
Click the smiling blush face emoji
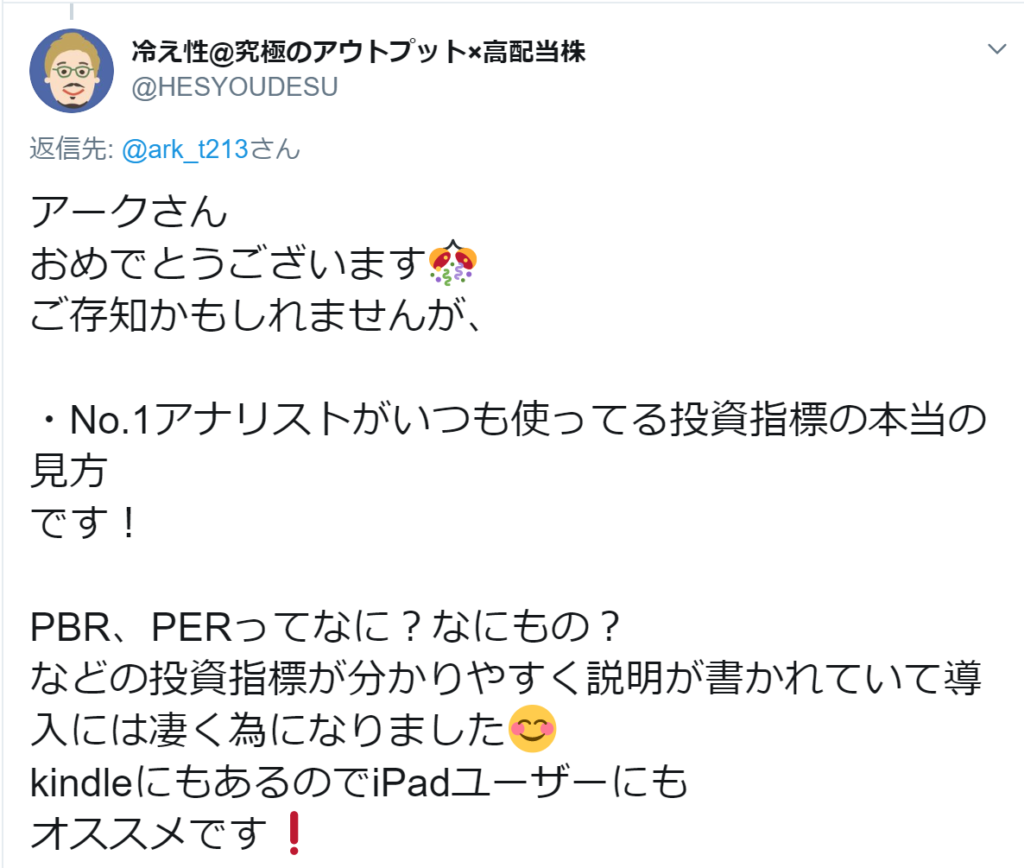532,729
